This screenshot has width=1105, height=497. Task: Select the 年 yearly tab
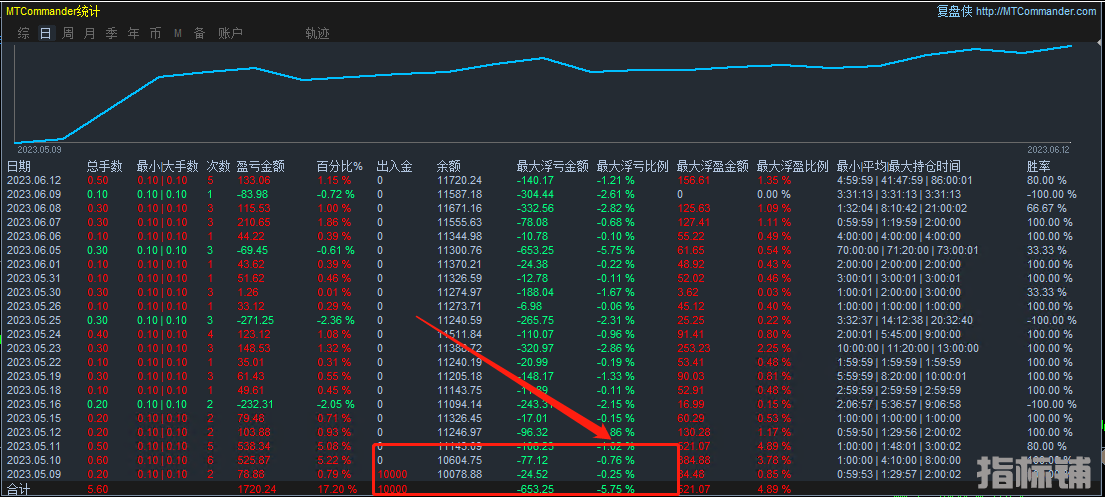[x=133, y=33]
